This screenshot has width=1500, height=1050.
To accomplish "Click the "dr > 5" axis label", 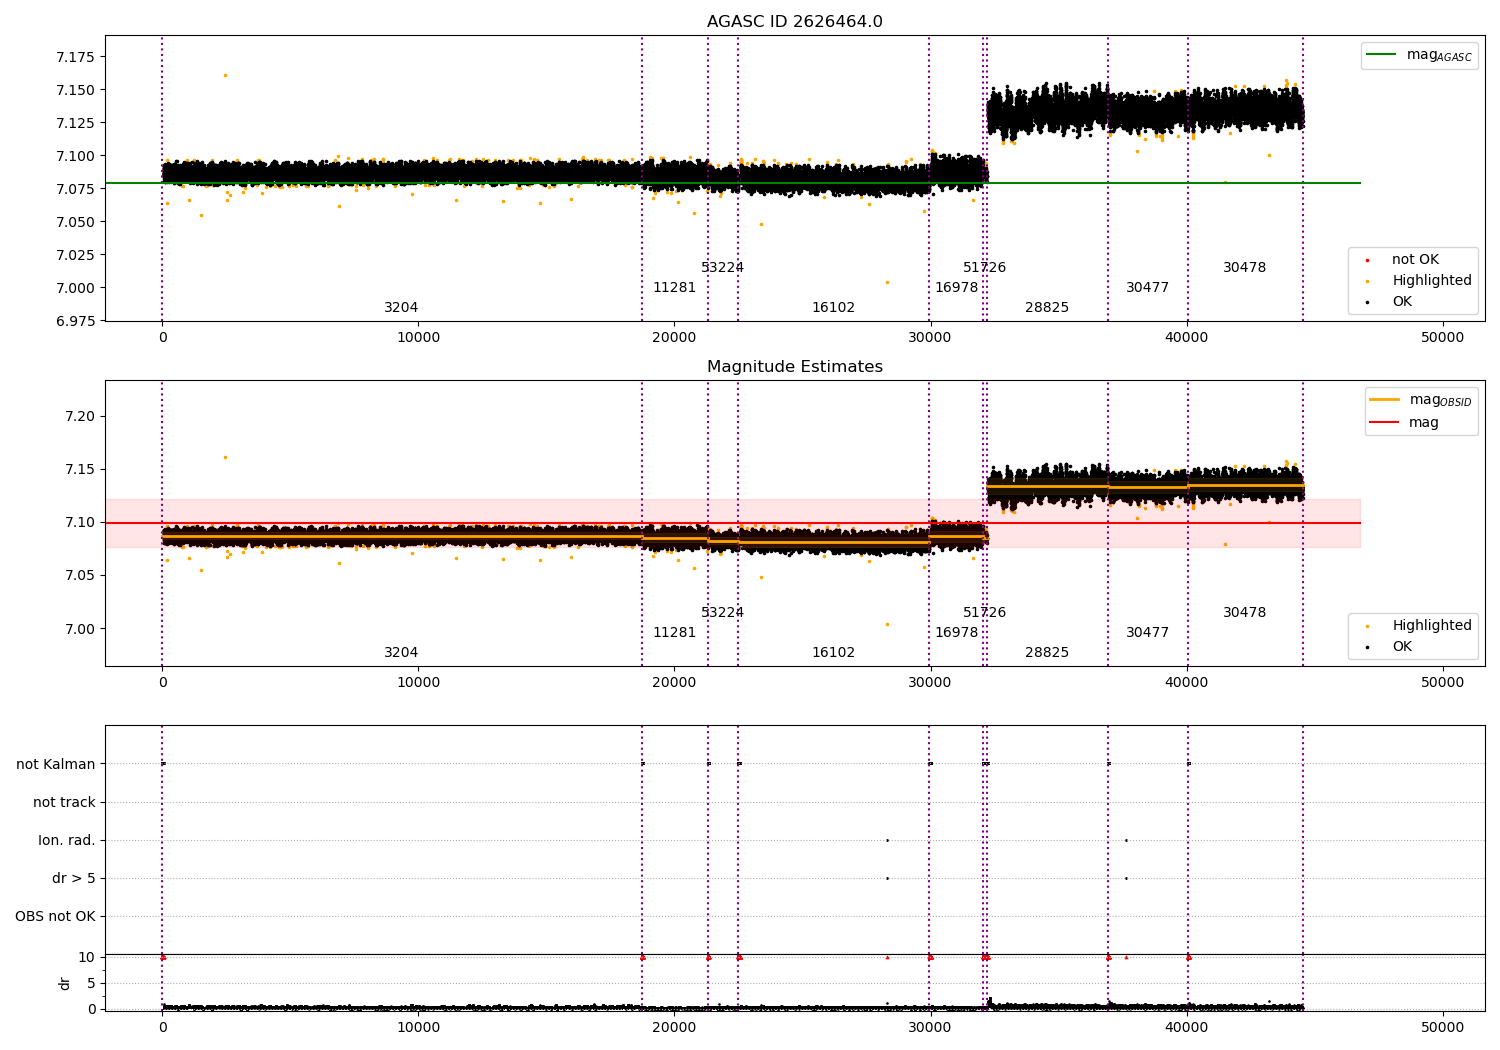I will point(74,878).
